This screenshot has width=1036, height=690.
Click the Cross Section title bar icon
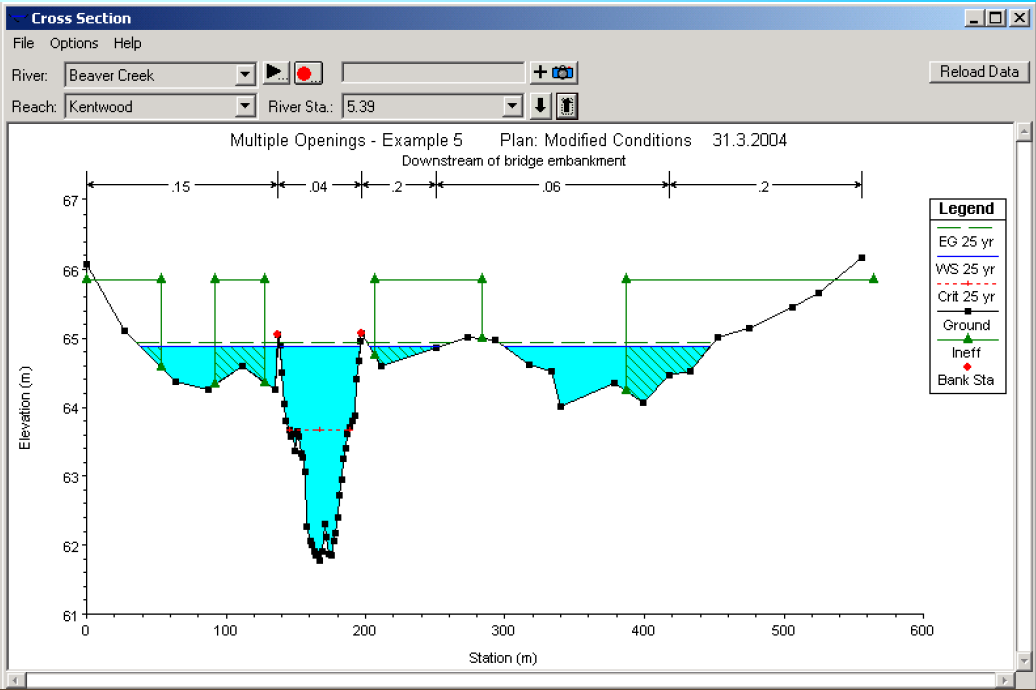(x=18, y=18)
